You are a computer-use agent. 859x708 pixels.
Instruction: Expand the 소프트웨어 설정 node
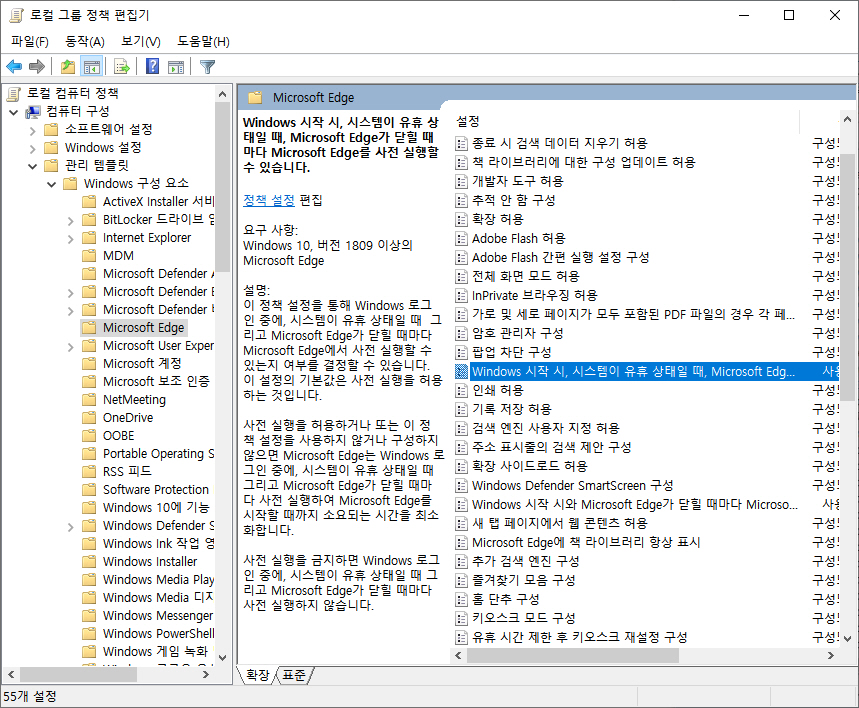coord(32,130)
